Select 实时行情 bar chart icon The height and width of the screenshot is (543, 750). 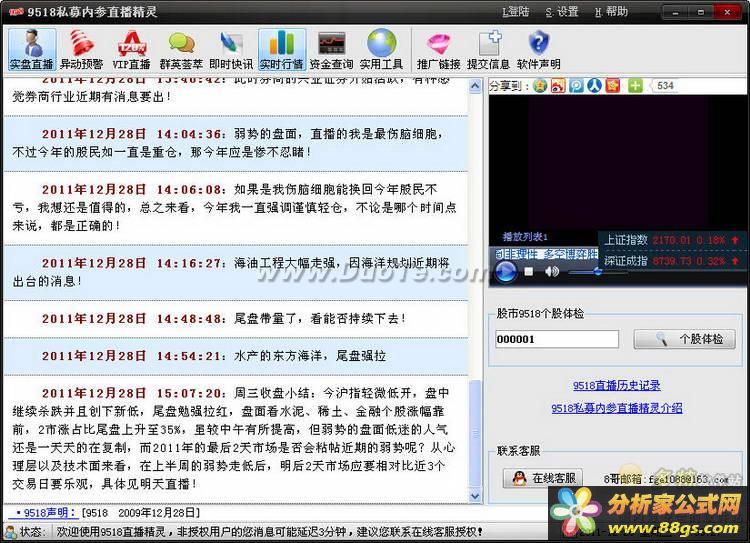[x=282, y=49]
